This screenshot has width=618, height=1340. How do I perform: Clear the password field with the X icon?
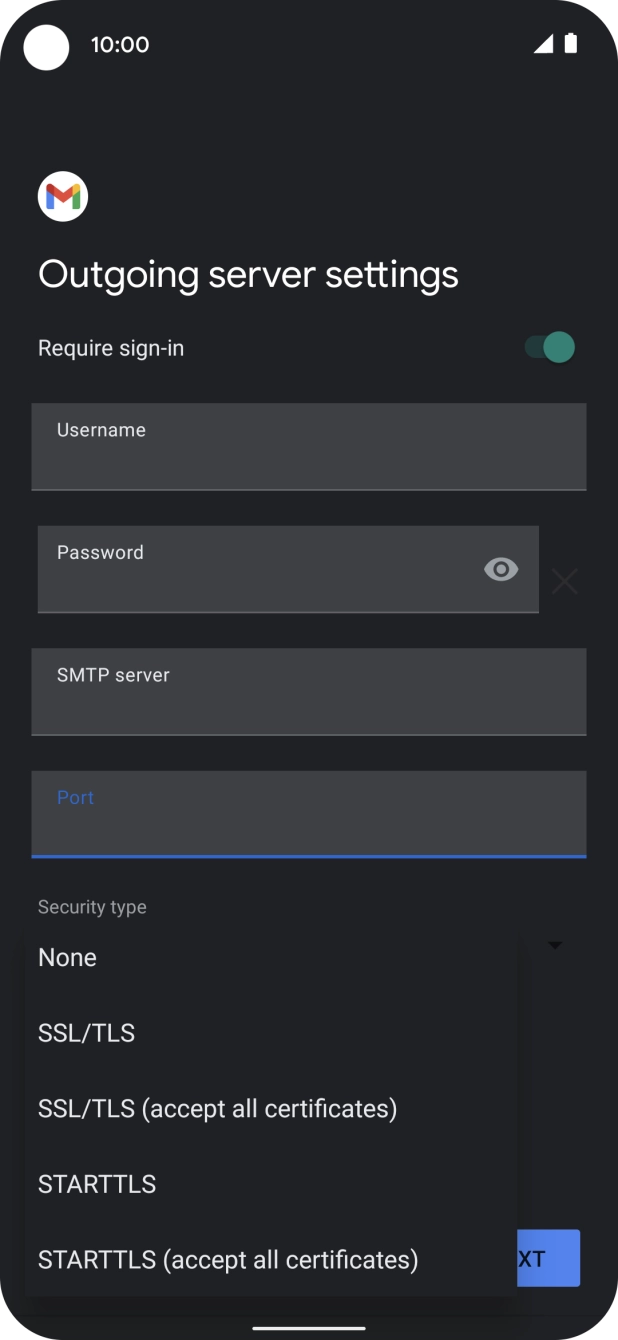[x=563, y=581]
